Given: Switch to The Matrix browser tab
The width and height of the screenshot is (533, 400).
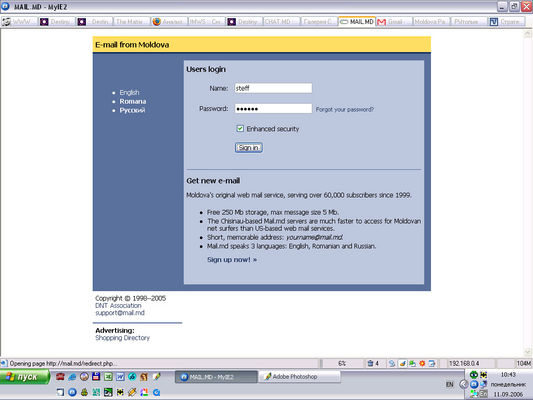Looking at the screenshot, I should [132, 22].
